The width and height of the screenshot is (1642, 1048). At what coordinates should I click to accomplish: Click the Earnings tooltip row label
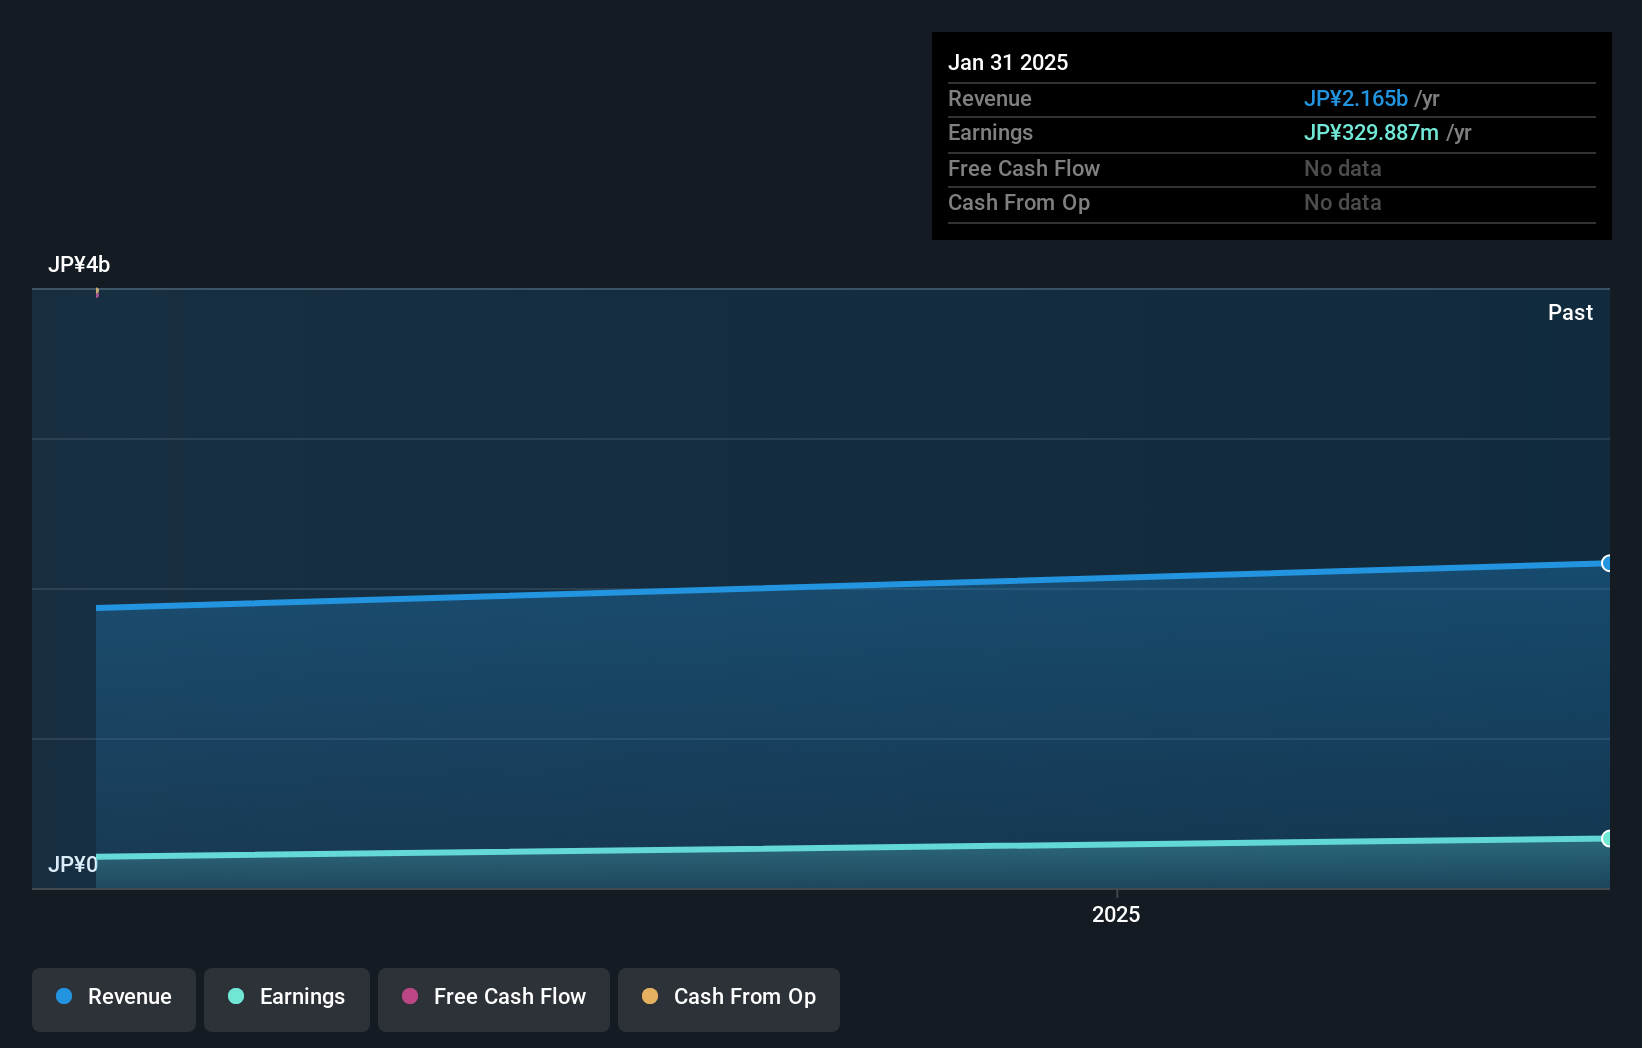(x=990, y=132)
